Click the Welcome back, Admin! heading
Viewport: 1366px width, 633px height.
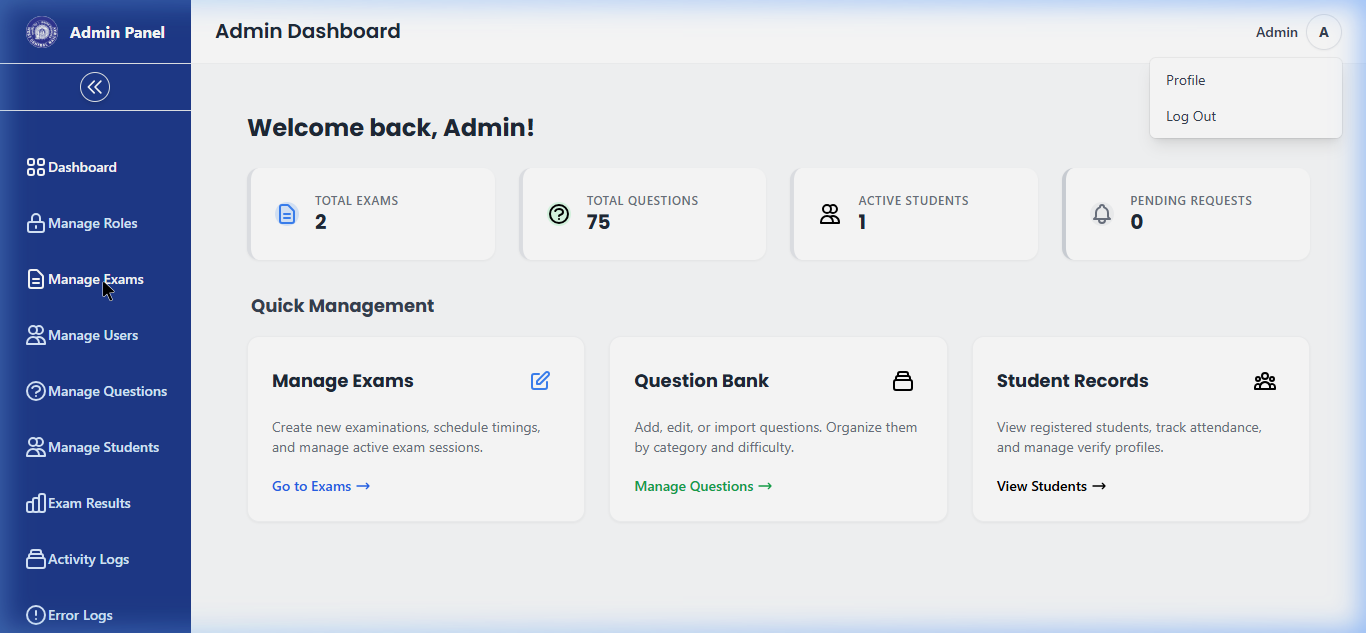391,128
